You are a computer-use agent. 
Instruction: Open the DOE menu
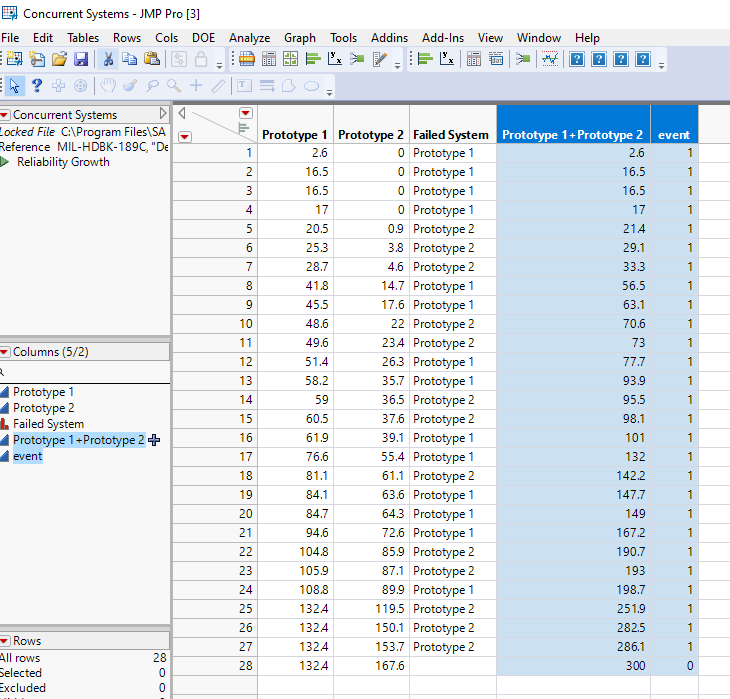[203, 38]
